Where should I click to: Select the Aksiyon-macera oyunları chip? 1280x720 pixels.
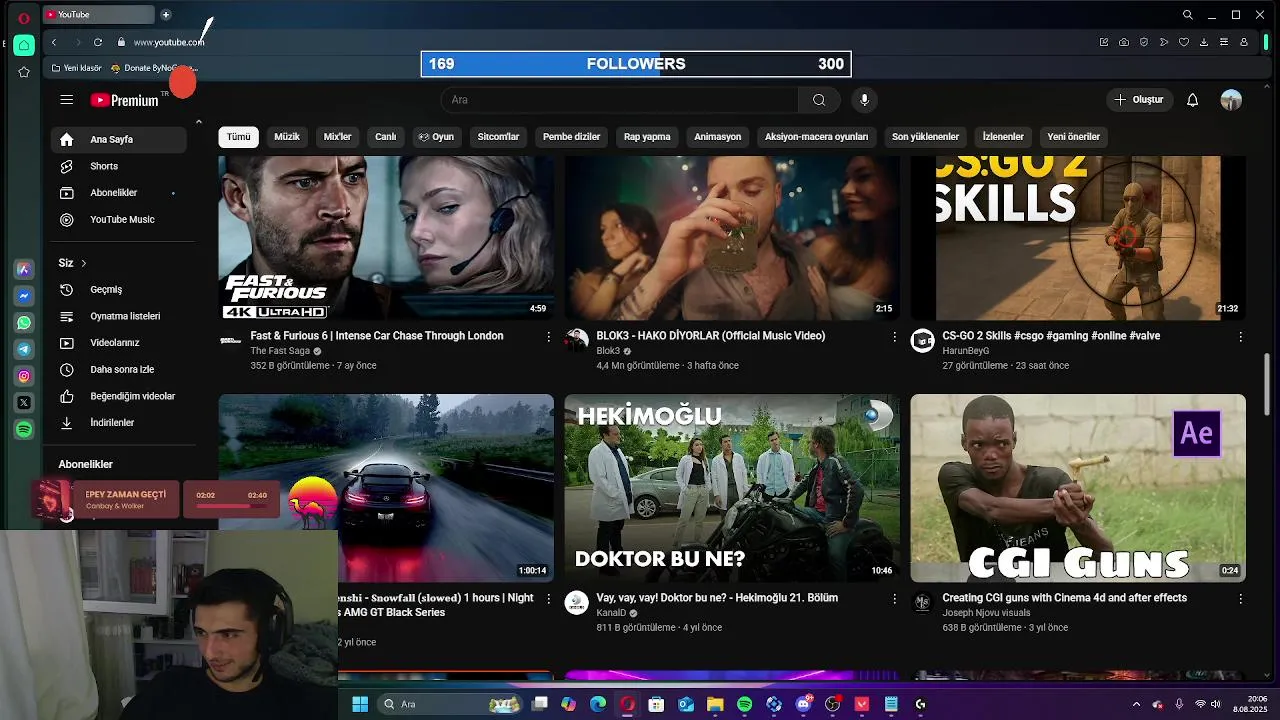coord(816,137)
